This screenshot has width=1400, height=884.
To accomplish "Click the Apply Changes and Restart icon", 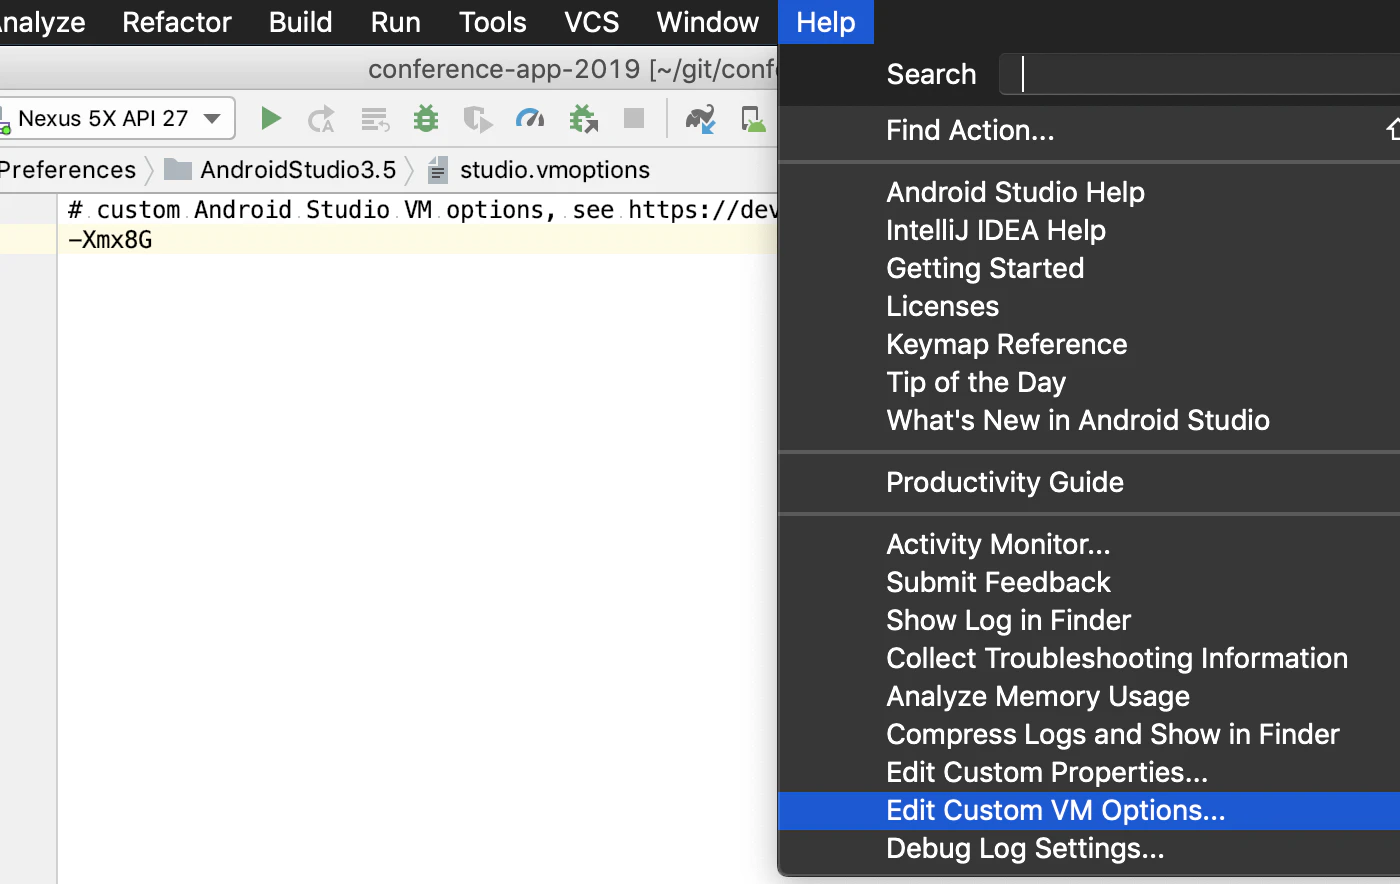I will click(321, 119).
